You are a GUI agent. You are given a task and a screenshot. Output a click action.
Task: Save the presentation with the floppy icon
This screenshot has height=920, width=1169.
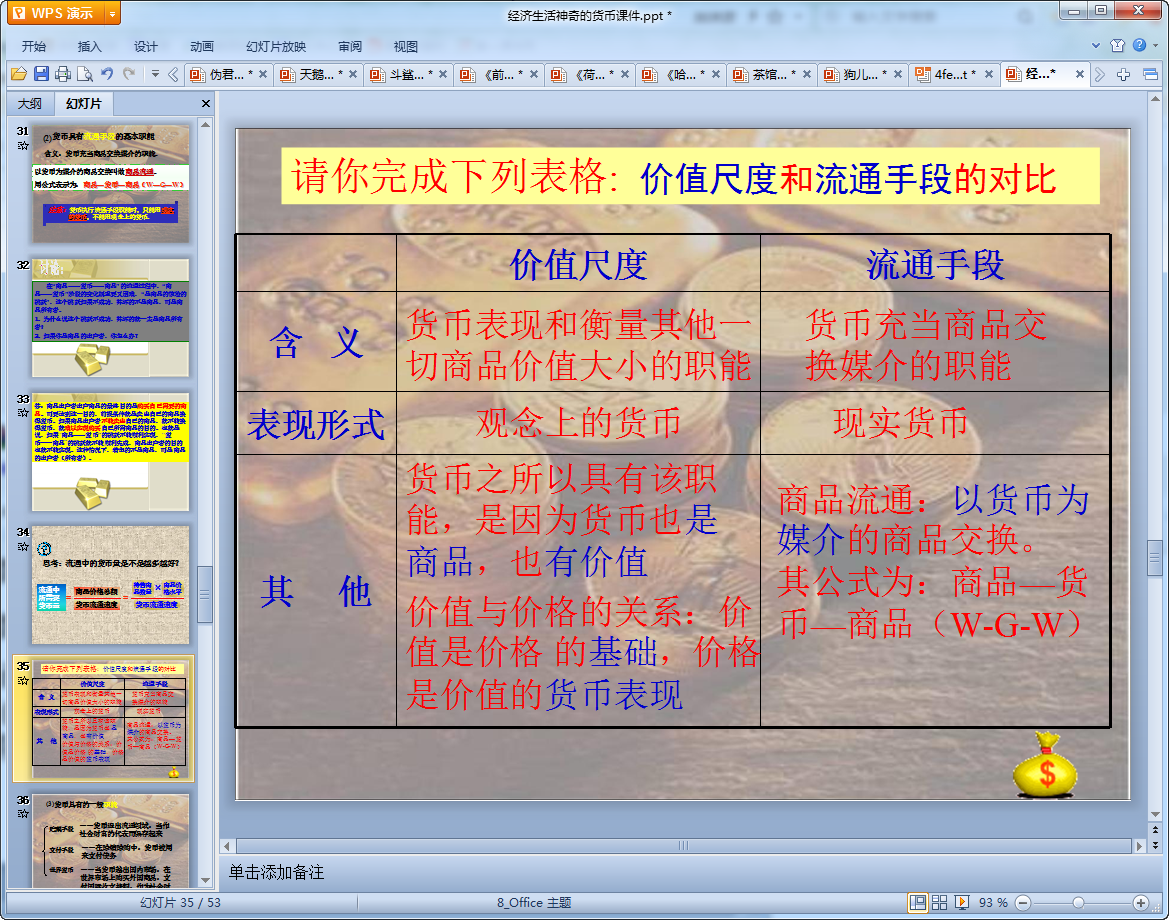coord(42,74)
